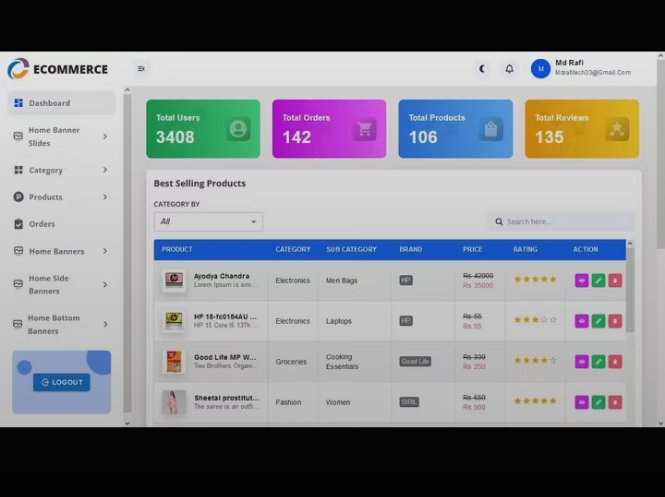
Task: Click the Total Reviews card
Action: click(582, 129)
